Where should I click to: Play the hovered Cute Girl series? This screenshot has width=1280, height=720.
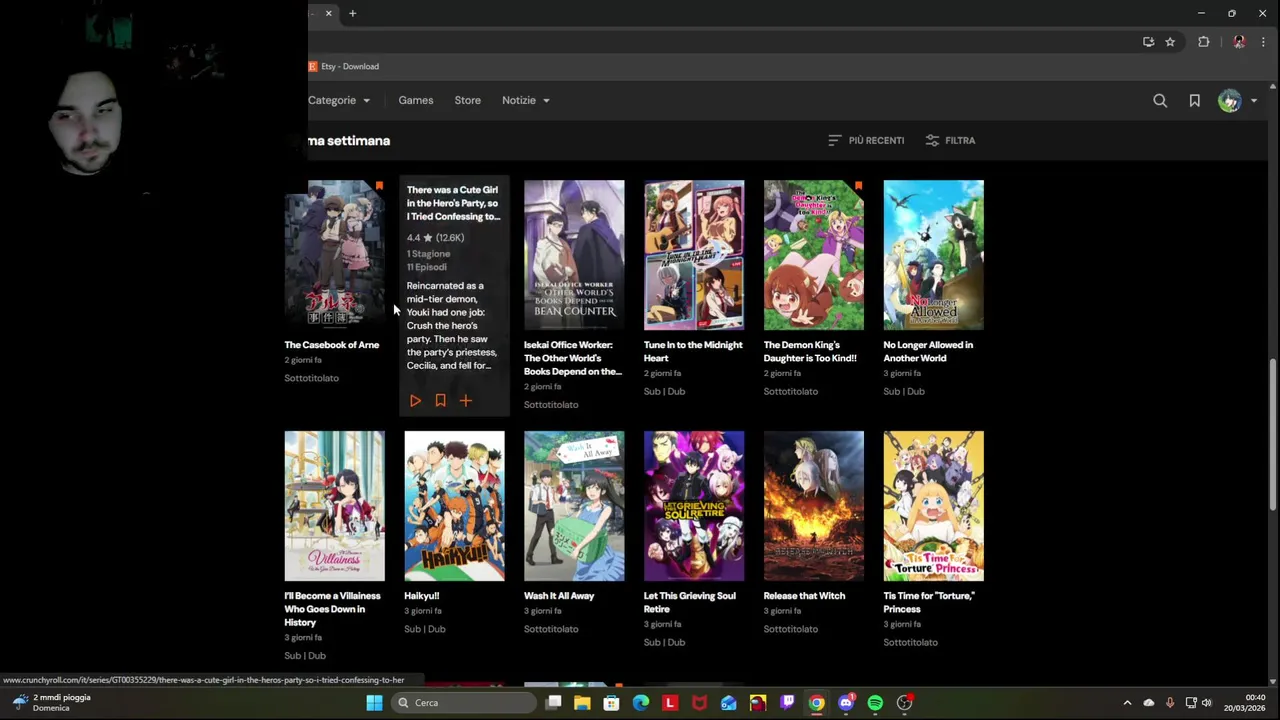pos(415,401)
